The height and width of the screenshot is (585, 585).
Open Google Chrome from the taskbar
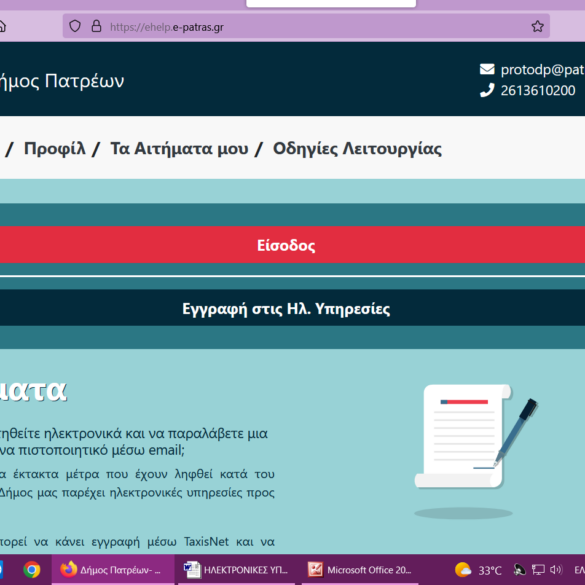(32, 570)
